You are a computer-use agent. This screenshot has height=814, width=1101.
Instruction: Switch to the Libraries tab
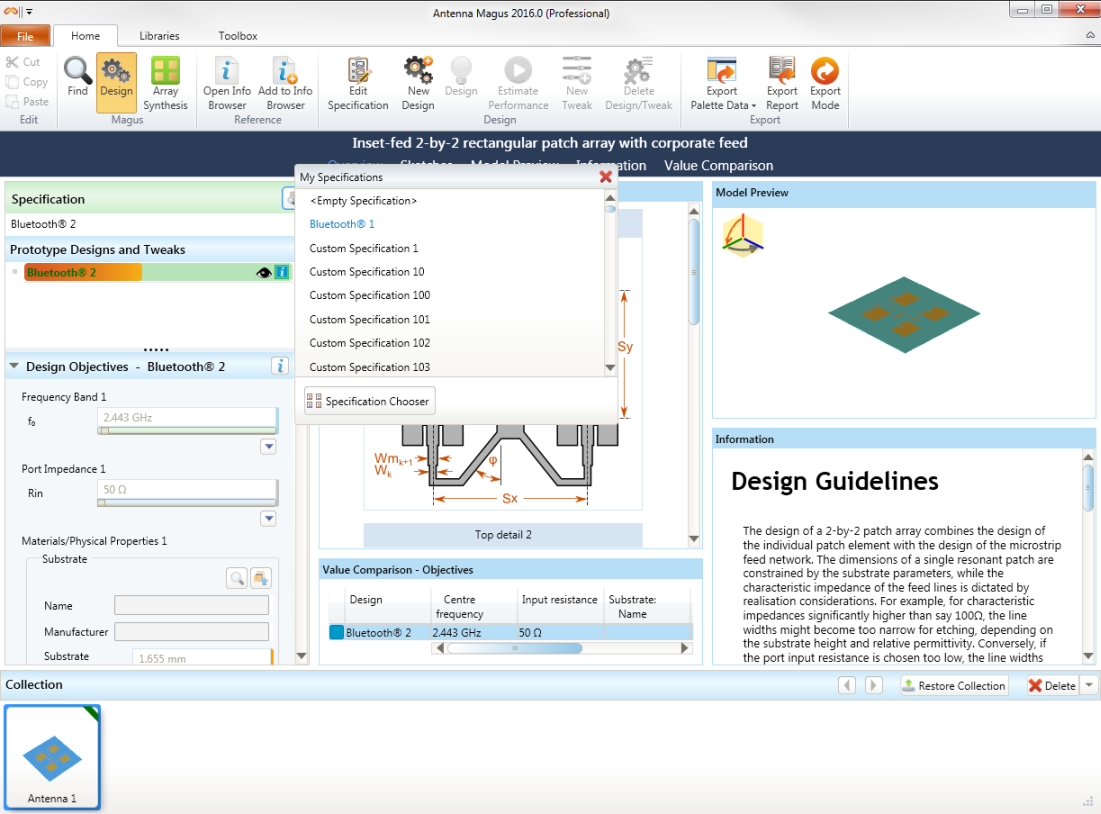pos(159,36)
